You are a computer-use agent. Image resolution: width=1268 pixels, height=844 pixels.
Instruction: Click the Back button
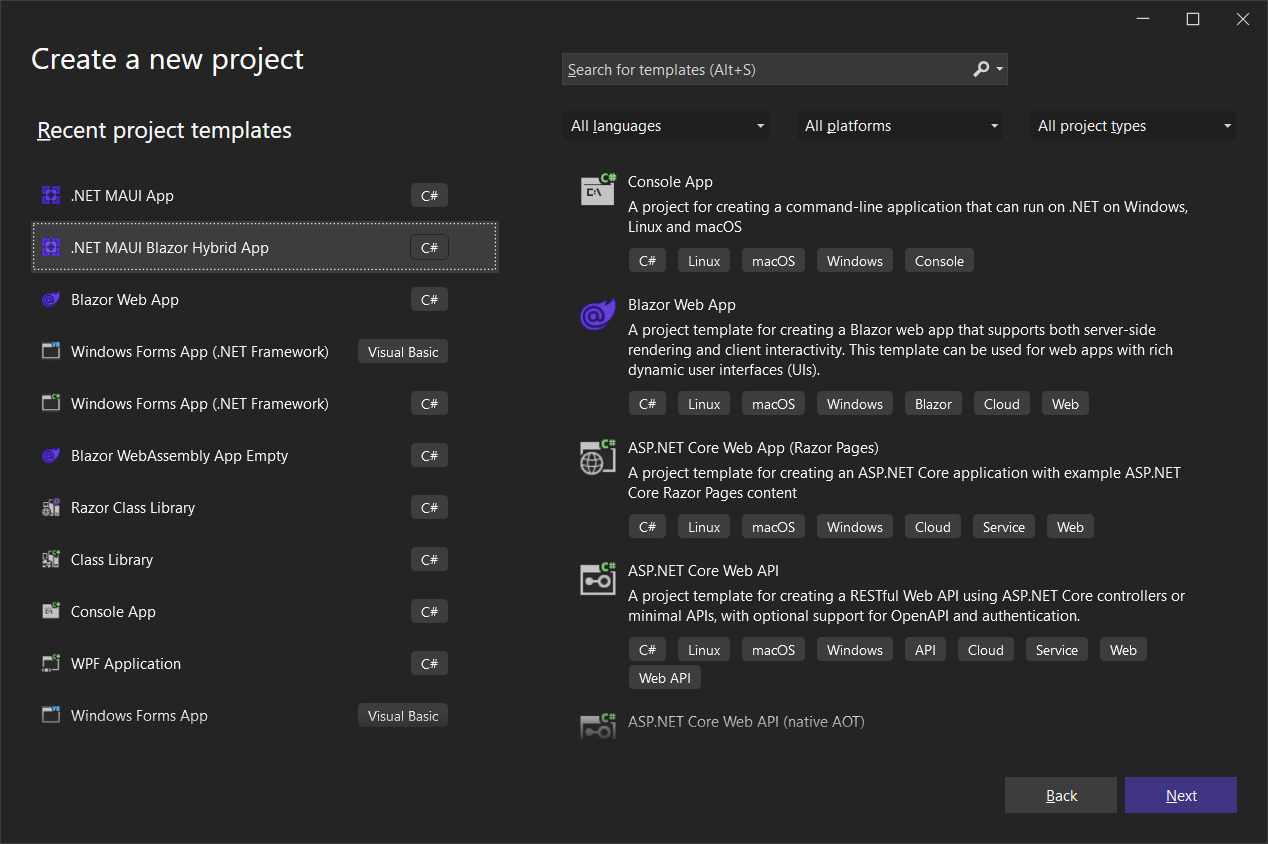point(1061,795)
